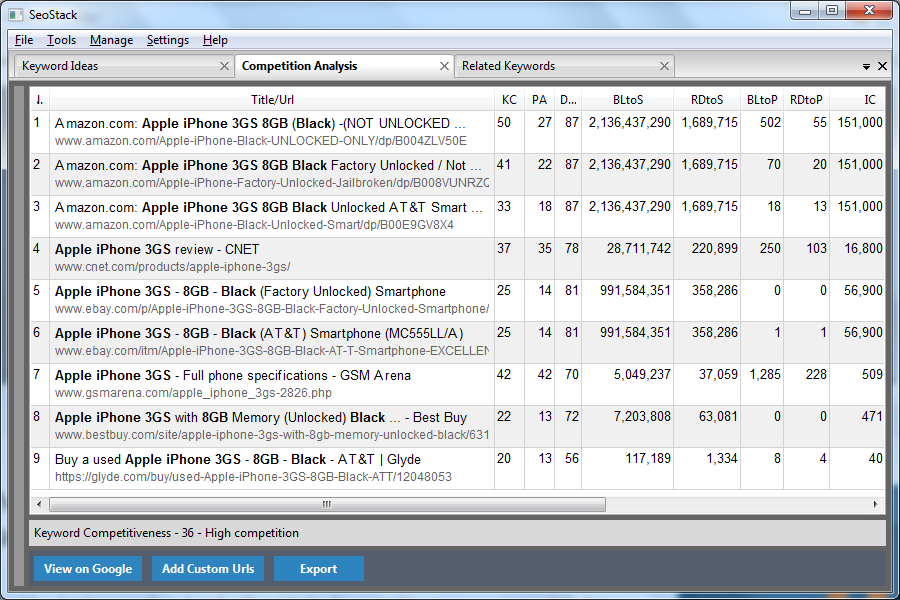Click the ebay.com/p/ Factory-Unlocked-Smartphone URL
The height and width of the screenshot is (600, 900).
271,309
